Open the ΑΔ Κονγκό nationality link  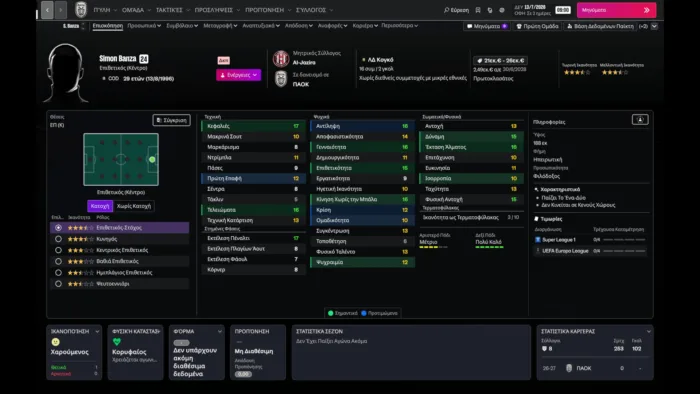coord(380,59)
